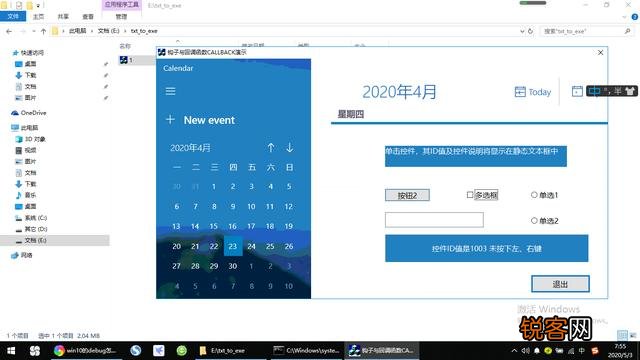Viewport: 640px width, 360px height.
Task: Switch to the C:\Windows\syste... console taskbar item
Action: 306,351
